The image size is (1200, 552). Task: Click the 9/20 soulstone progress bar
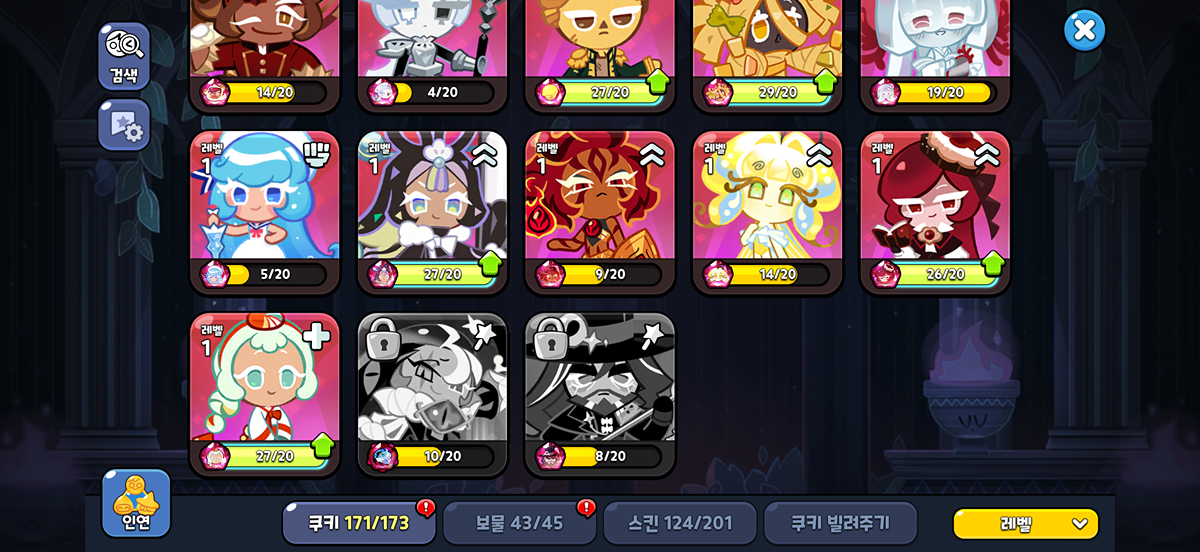pos(600,274)
